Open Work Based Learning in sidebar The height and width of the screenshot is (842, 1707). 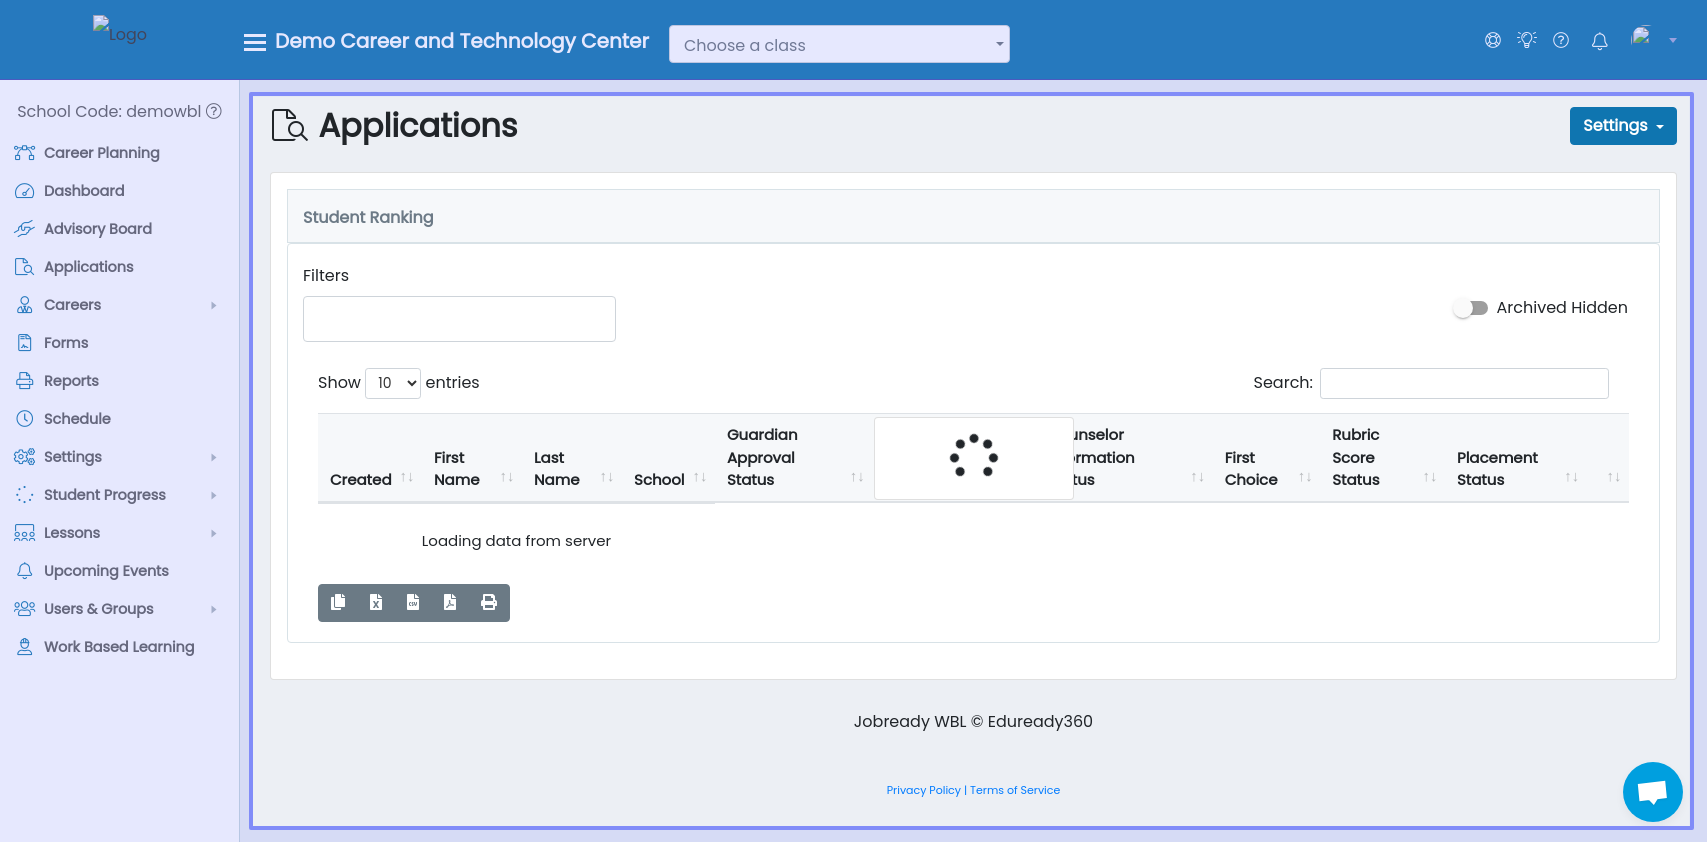(x=118, y=647)
